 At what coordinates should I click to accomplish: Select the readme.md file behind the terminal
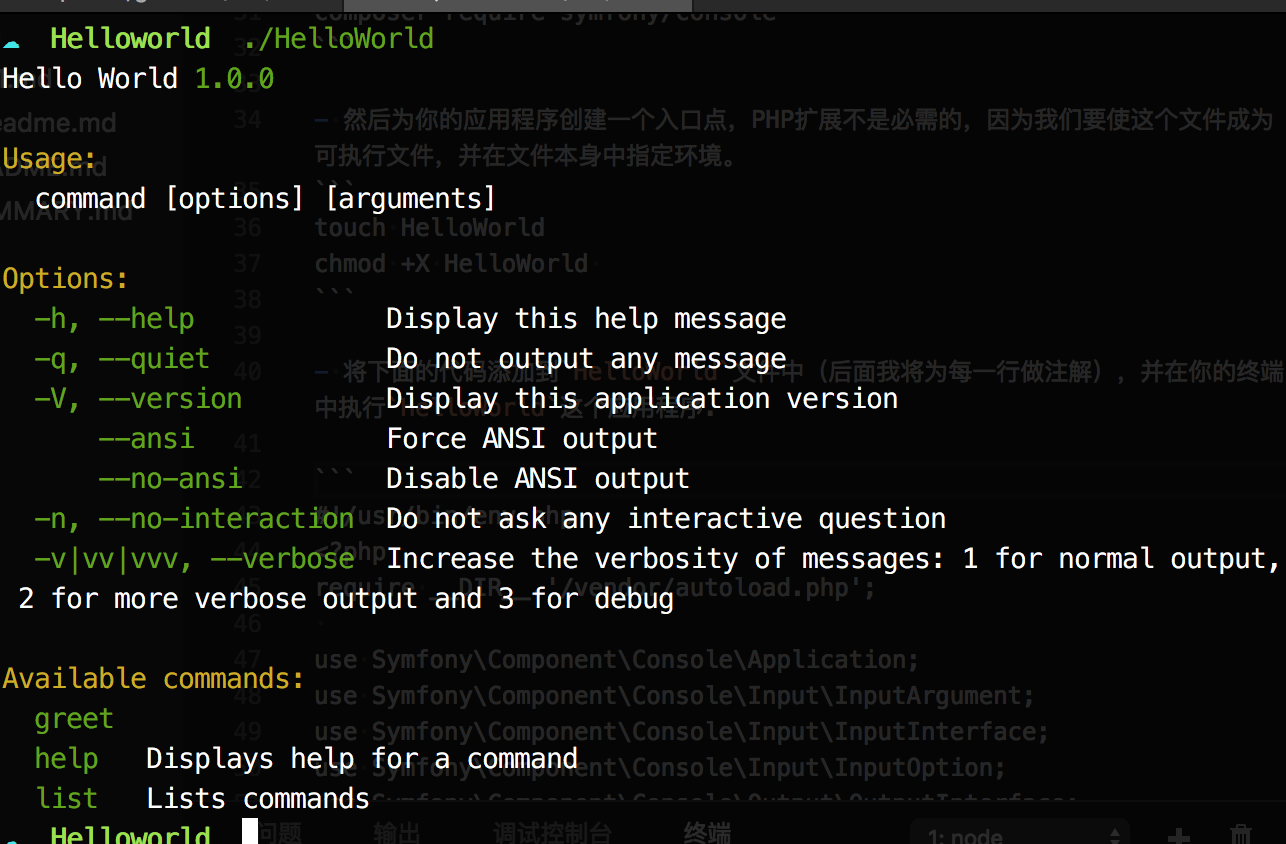click(58, 124)
